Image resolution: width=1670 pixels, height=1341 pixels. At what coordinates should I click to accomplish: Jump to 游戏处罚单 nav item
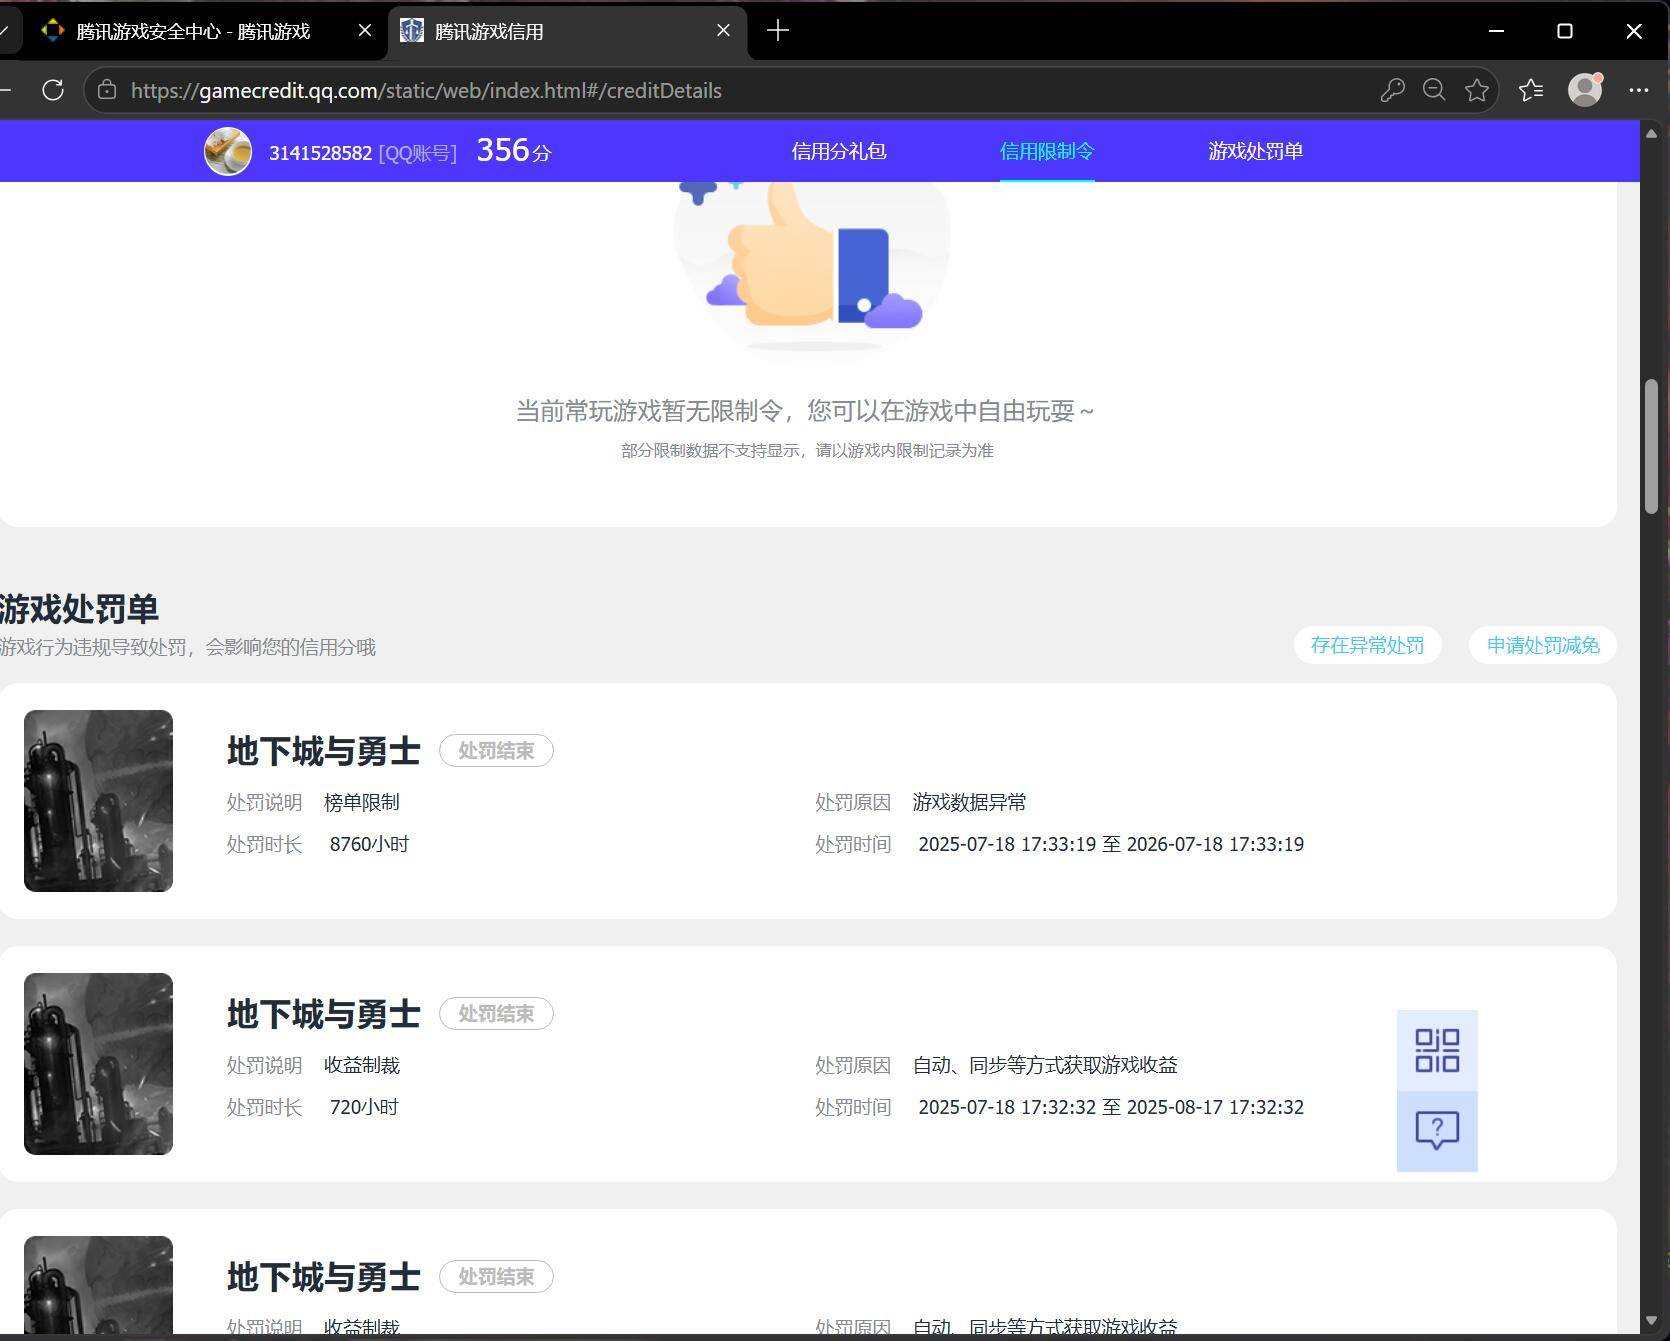tap(1255, 151)
